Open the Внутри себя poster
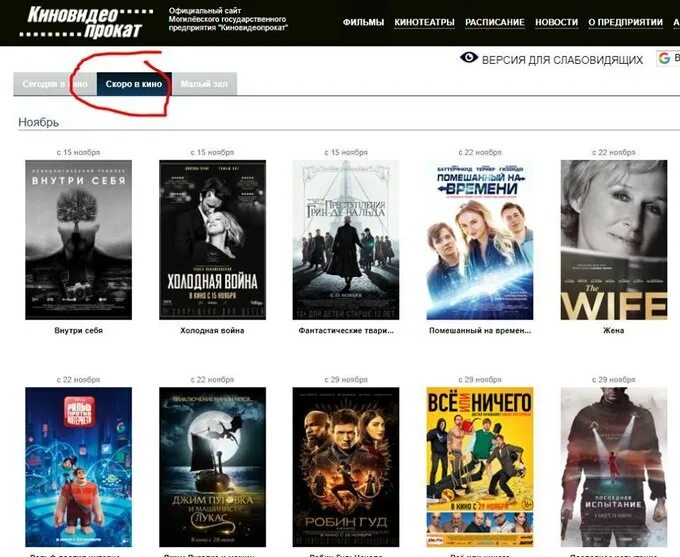This screenshot has width=680, height=557. coord(78,240)
